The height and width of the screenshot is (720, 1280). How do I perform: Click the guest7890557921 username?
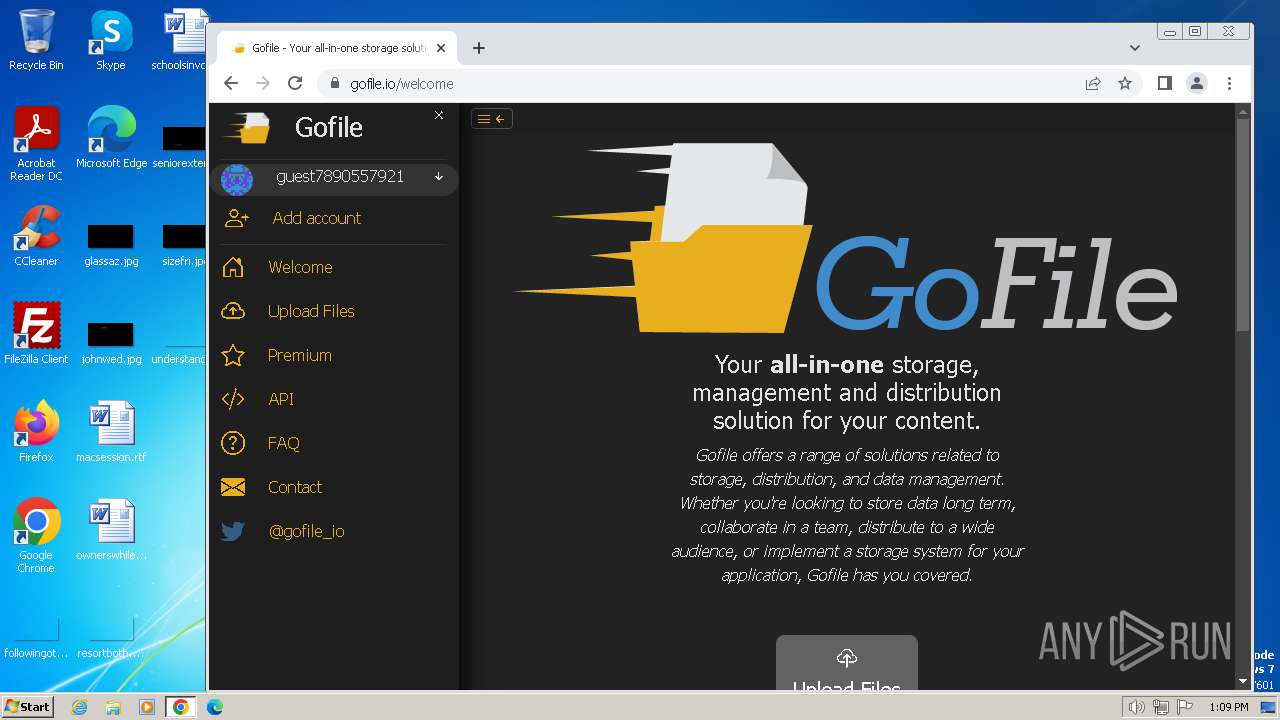click(x=340, y=176)
